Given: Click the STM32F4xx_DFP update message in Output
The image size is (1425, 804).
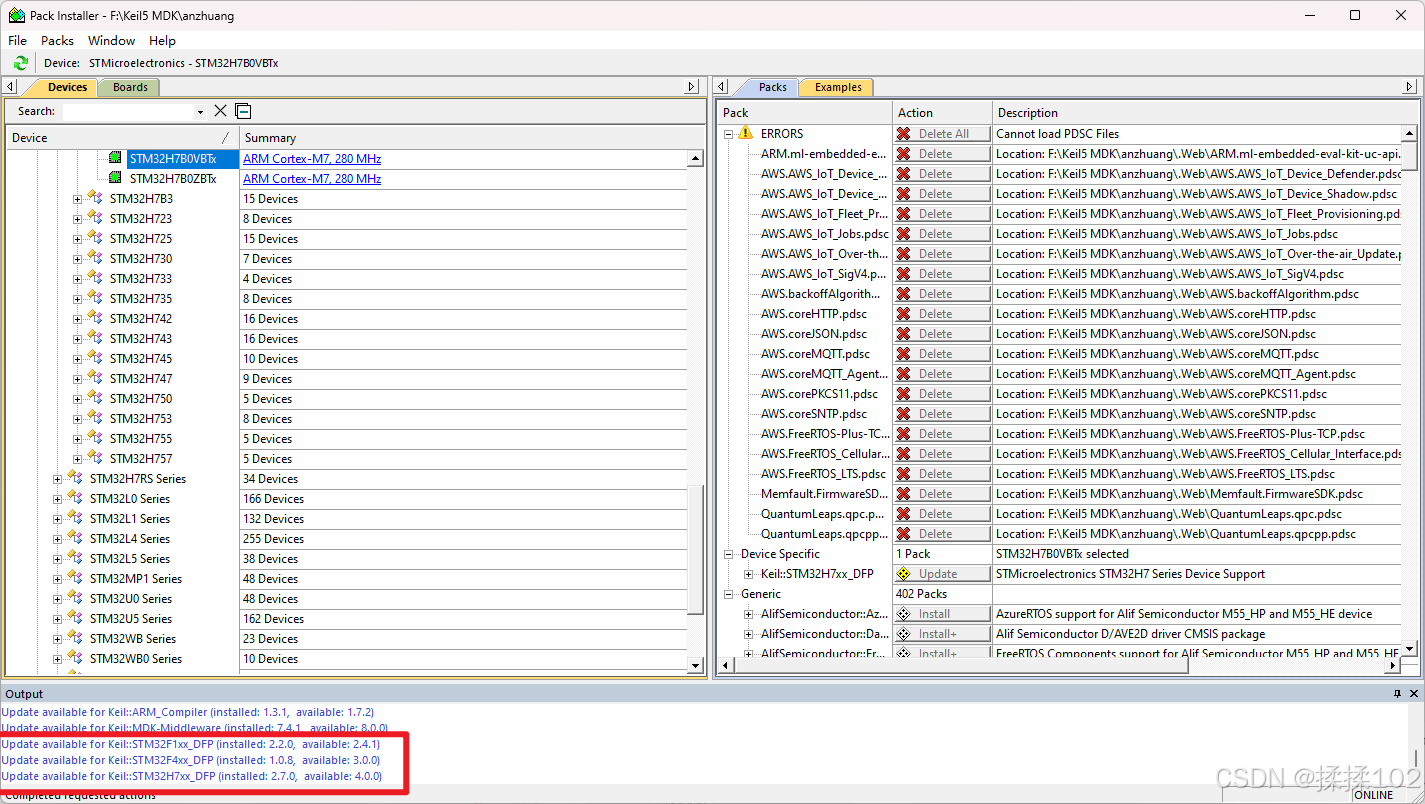Looking at the screenshot, I should point(191,760).
